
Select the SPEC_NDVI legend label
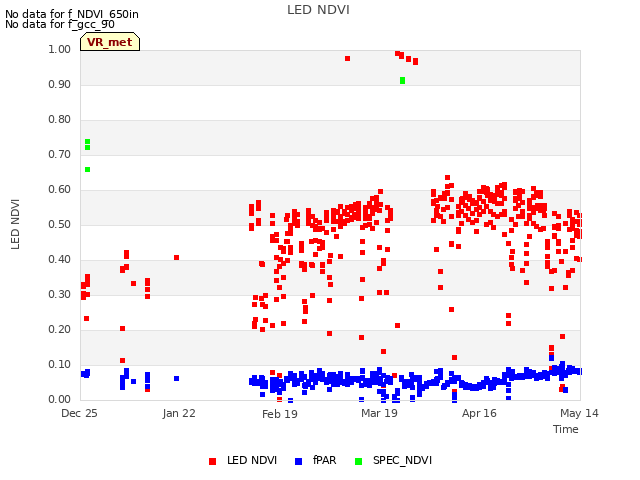click(402, 460)
